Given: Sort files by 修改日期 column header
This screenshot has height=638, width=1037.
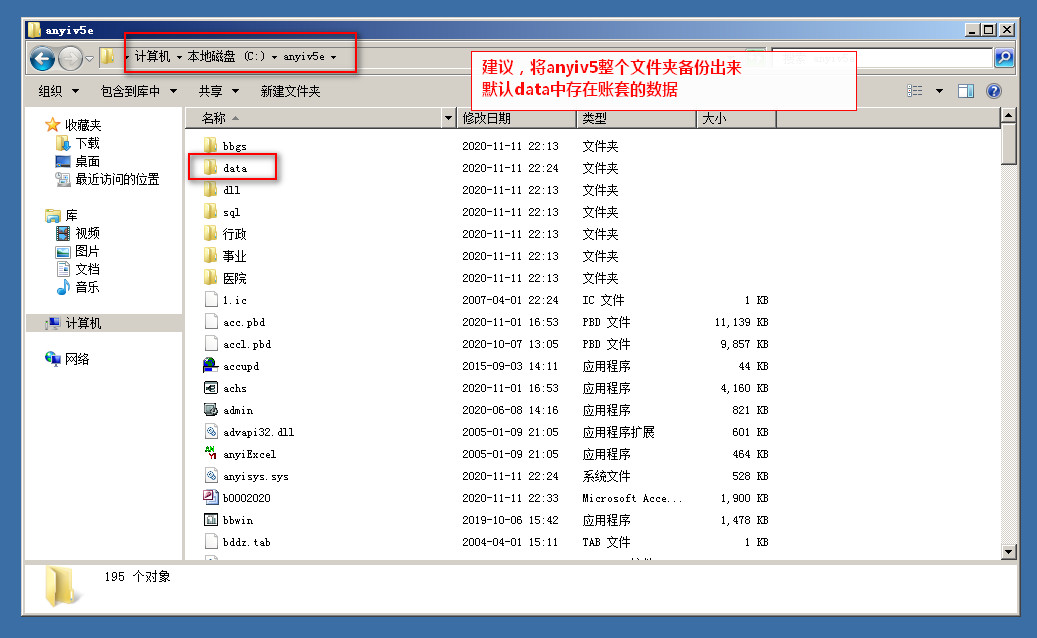Looking at the screenshot, I should (x=487, y=118).
